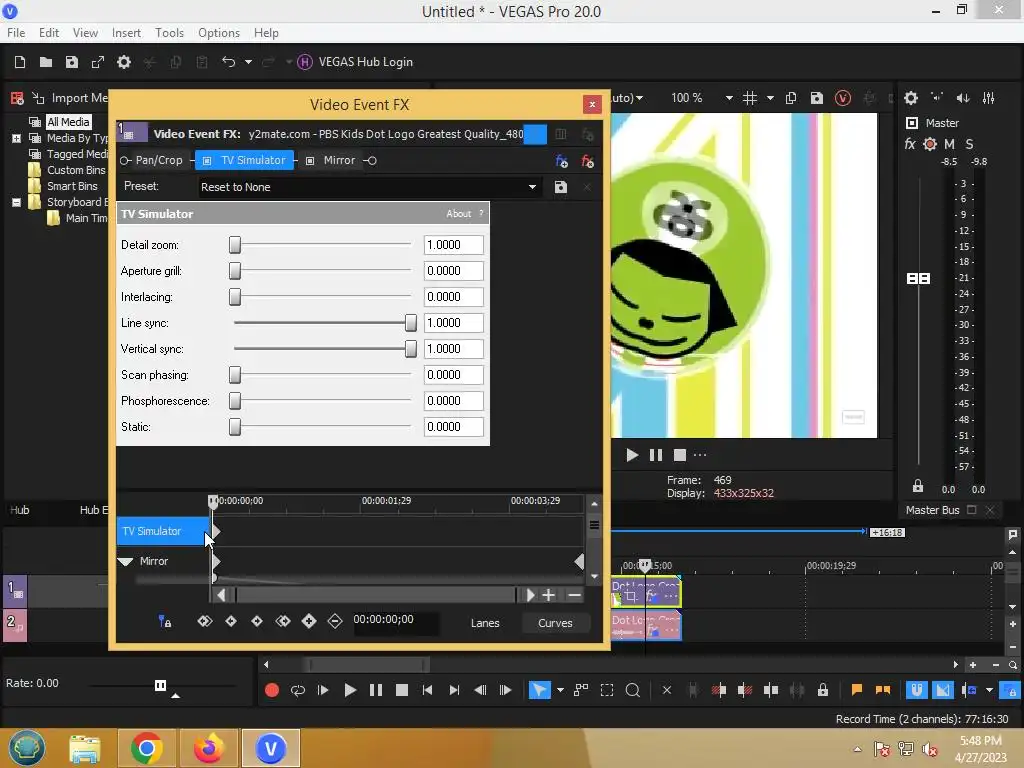Open the Options menu
Screen dimensions: 1024x768
[219, 33]
